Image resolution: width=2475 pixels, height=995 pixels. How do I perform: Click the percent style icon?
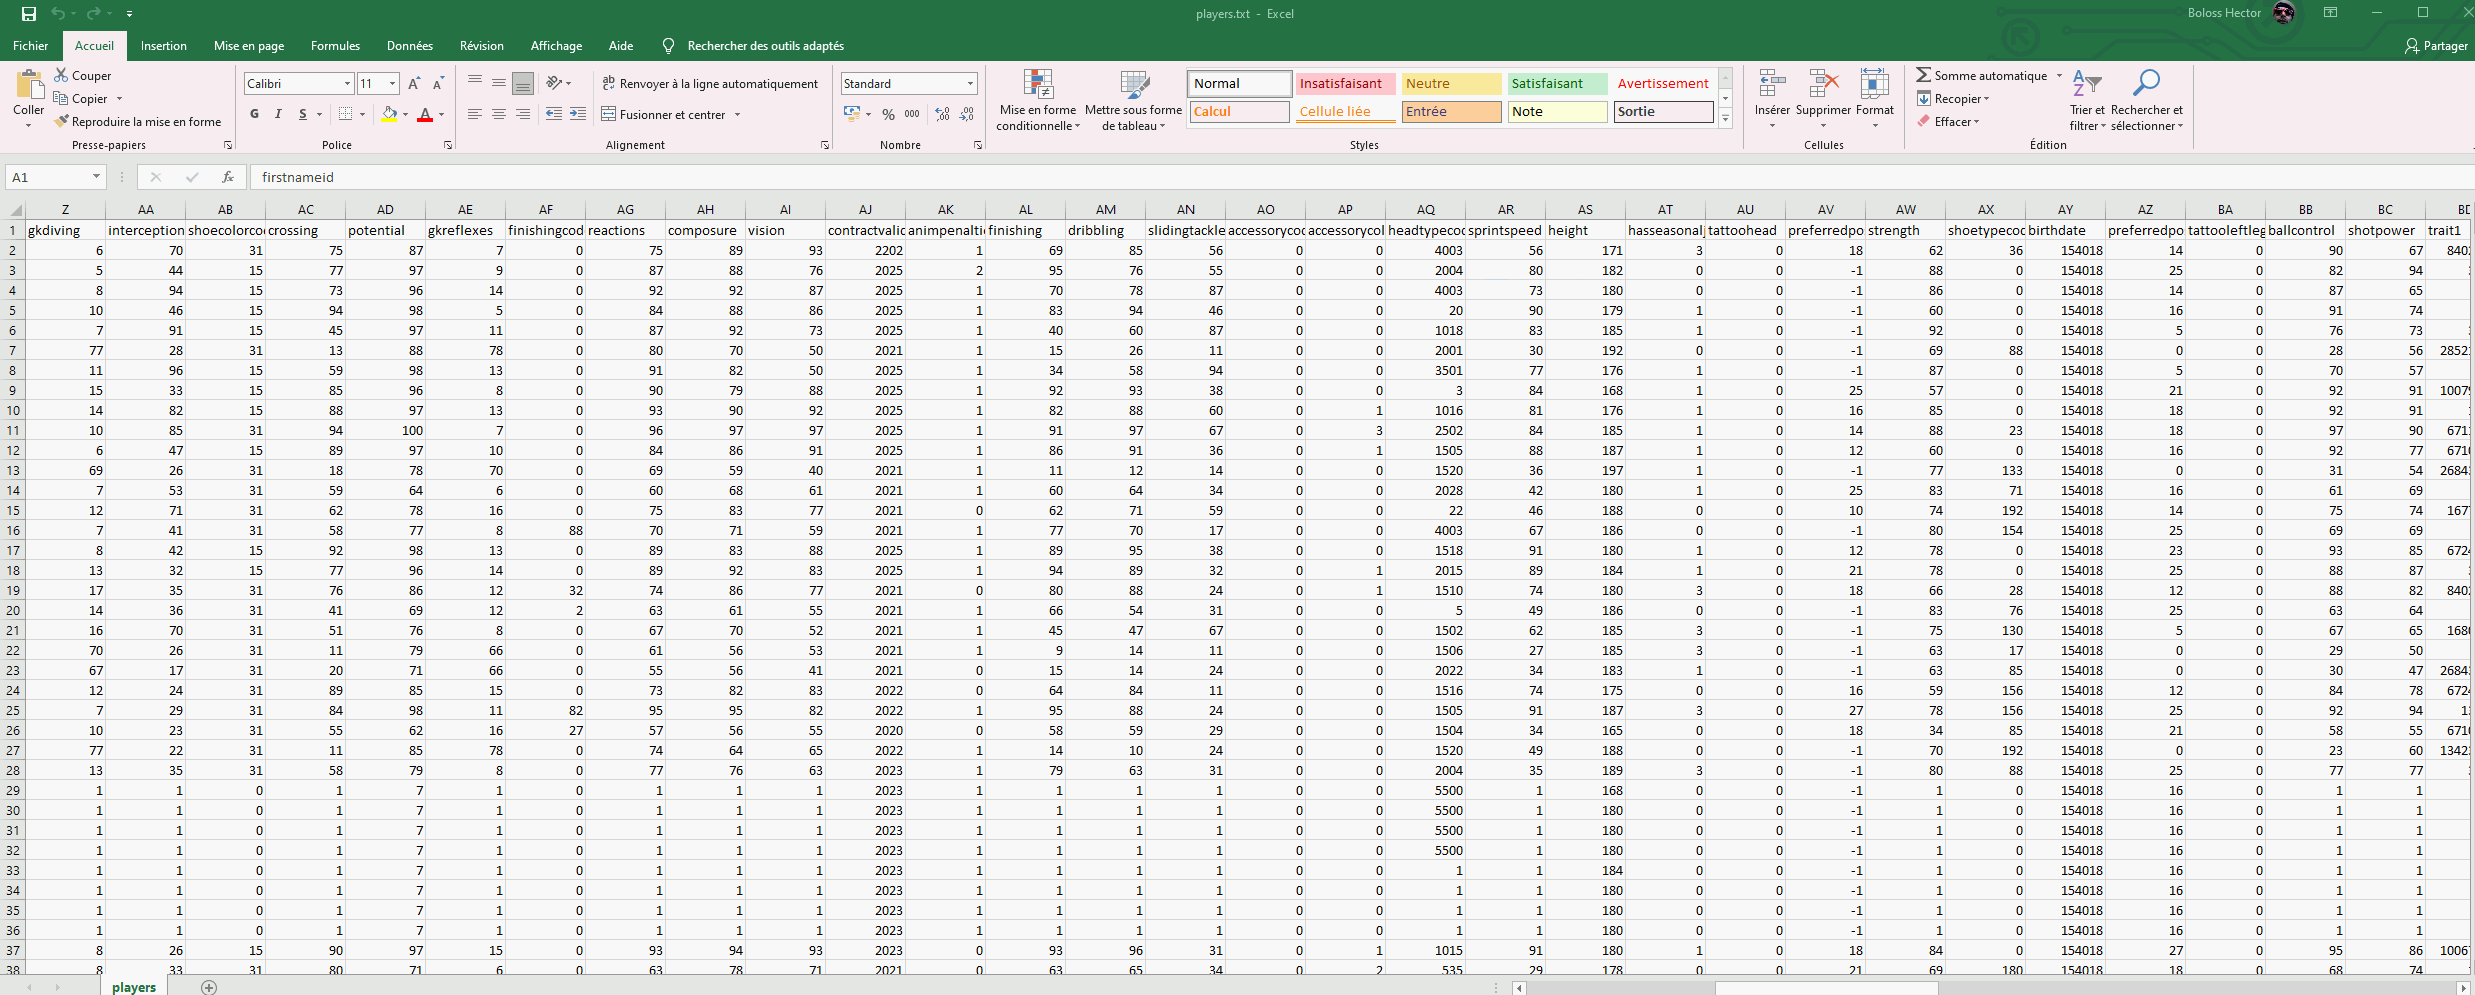888,115
